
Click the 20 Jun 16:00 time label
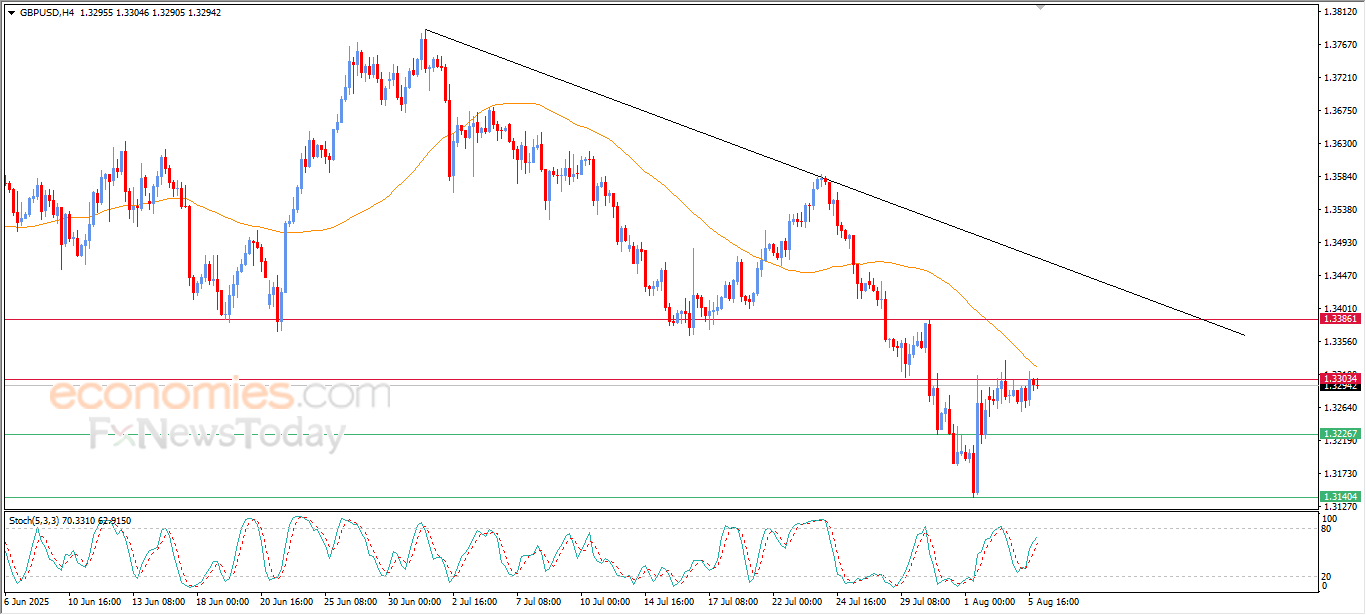(287, 603)
